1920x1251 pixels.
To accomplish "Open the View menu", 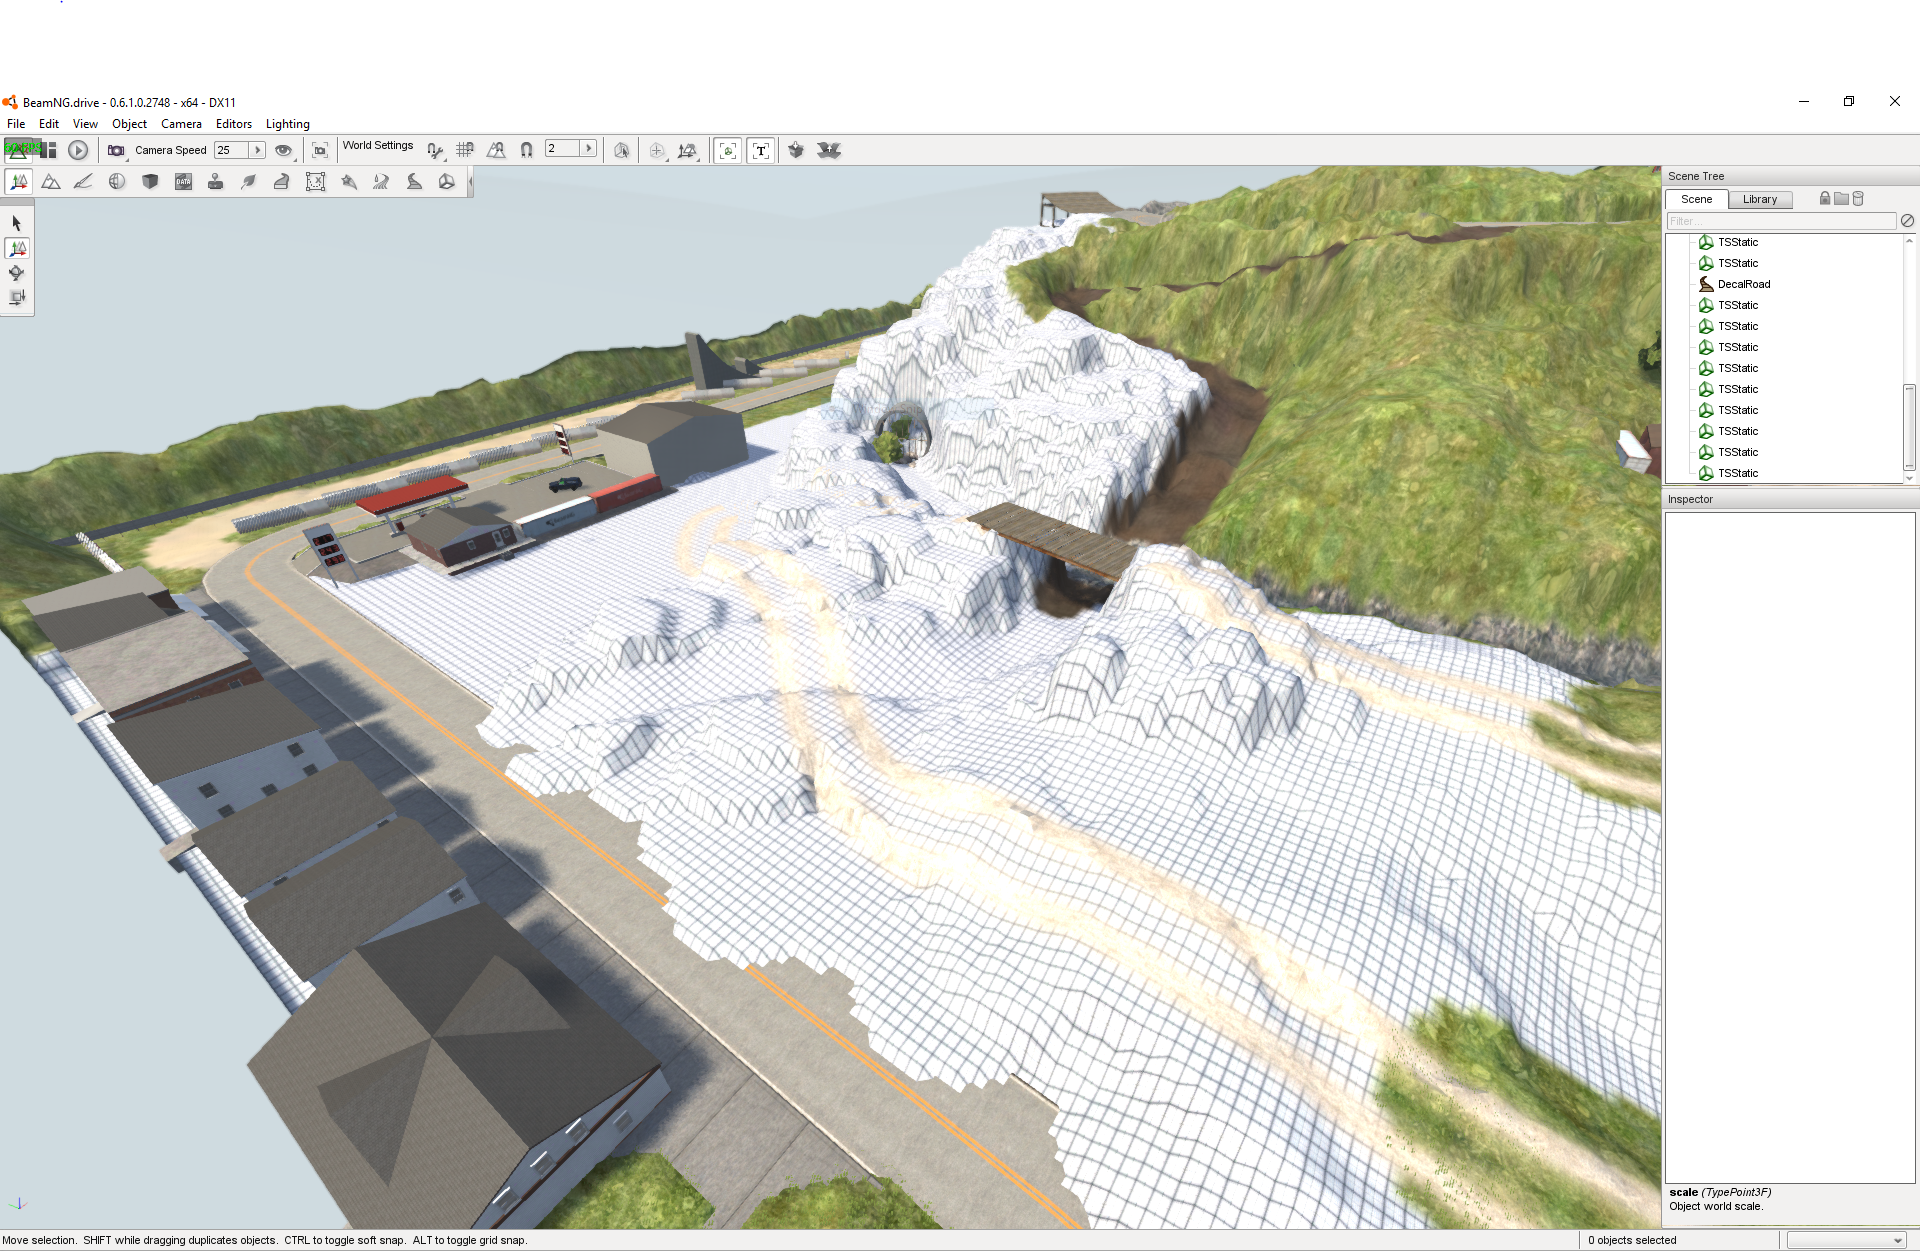I will pos(85,124).
